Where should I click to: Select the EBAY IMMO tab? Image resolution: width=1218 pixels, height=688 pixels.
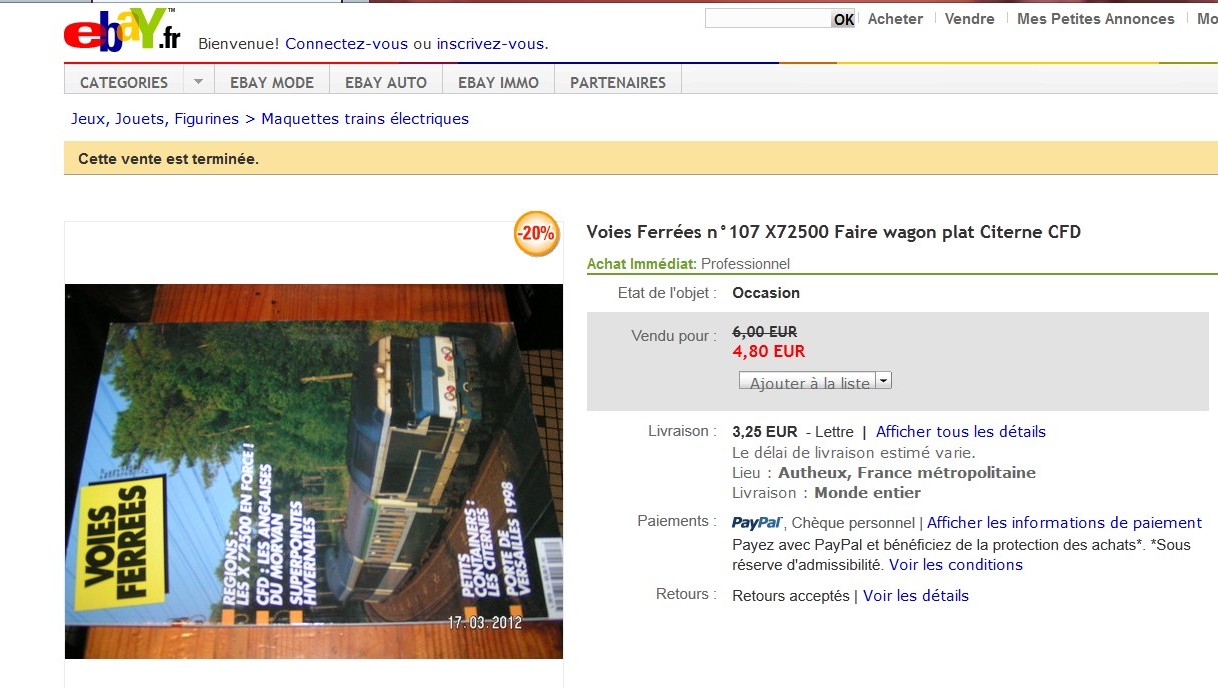point(498,83)
